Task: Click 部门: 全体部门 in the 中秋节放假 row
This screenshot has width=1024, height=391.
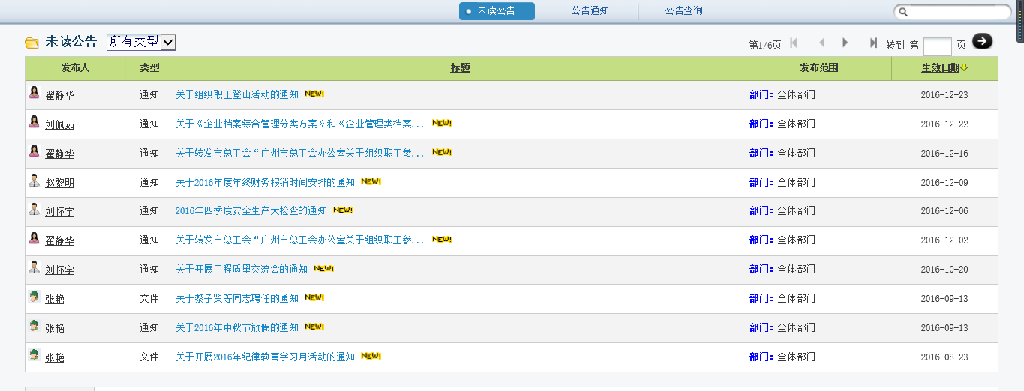Action: coord(782,327)
